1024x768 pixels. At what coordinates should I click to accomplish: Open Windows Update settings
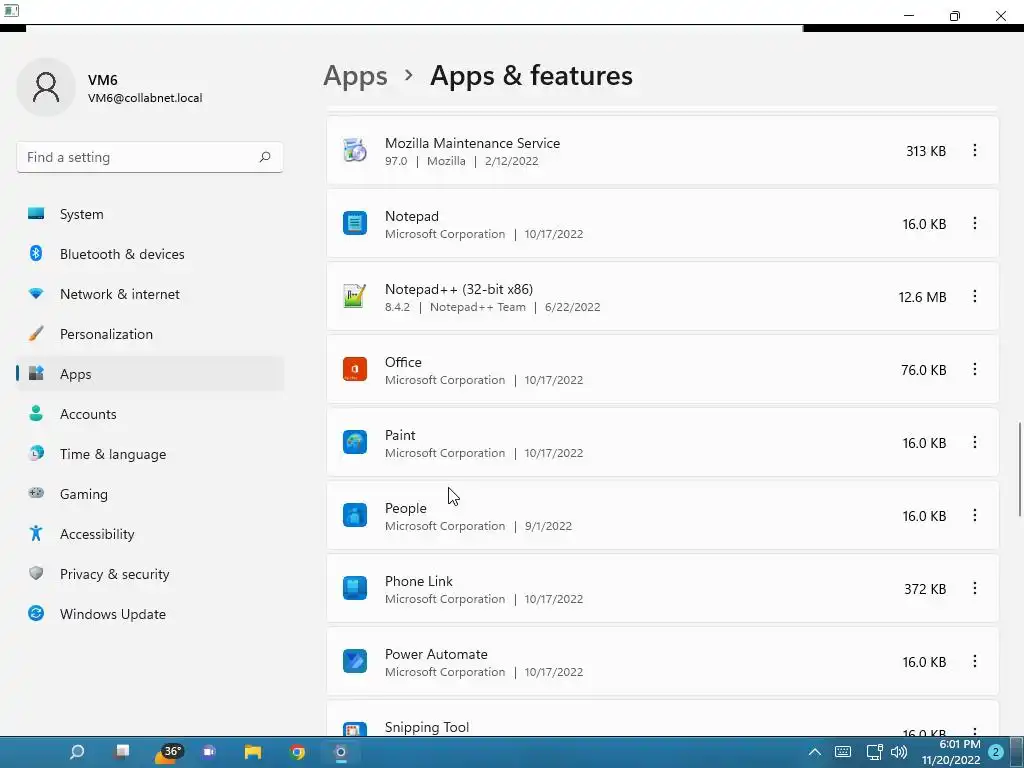[150, 614]
